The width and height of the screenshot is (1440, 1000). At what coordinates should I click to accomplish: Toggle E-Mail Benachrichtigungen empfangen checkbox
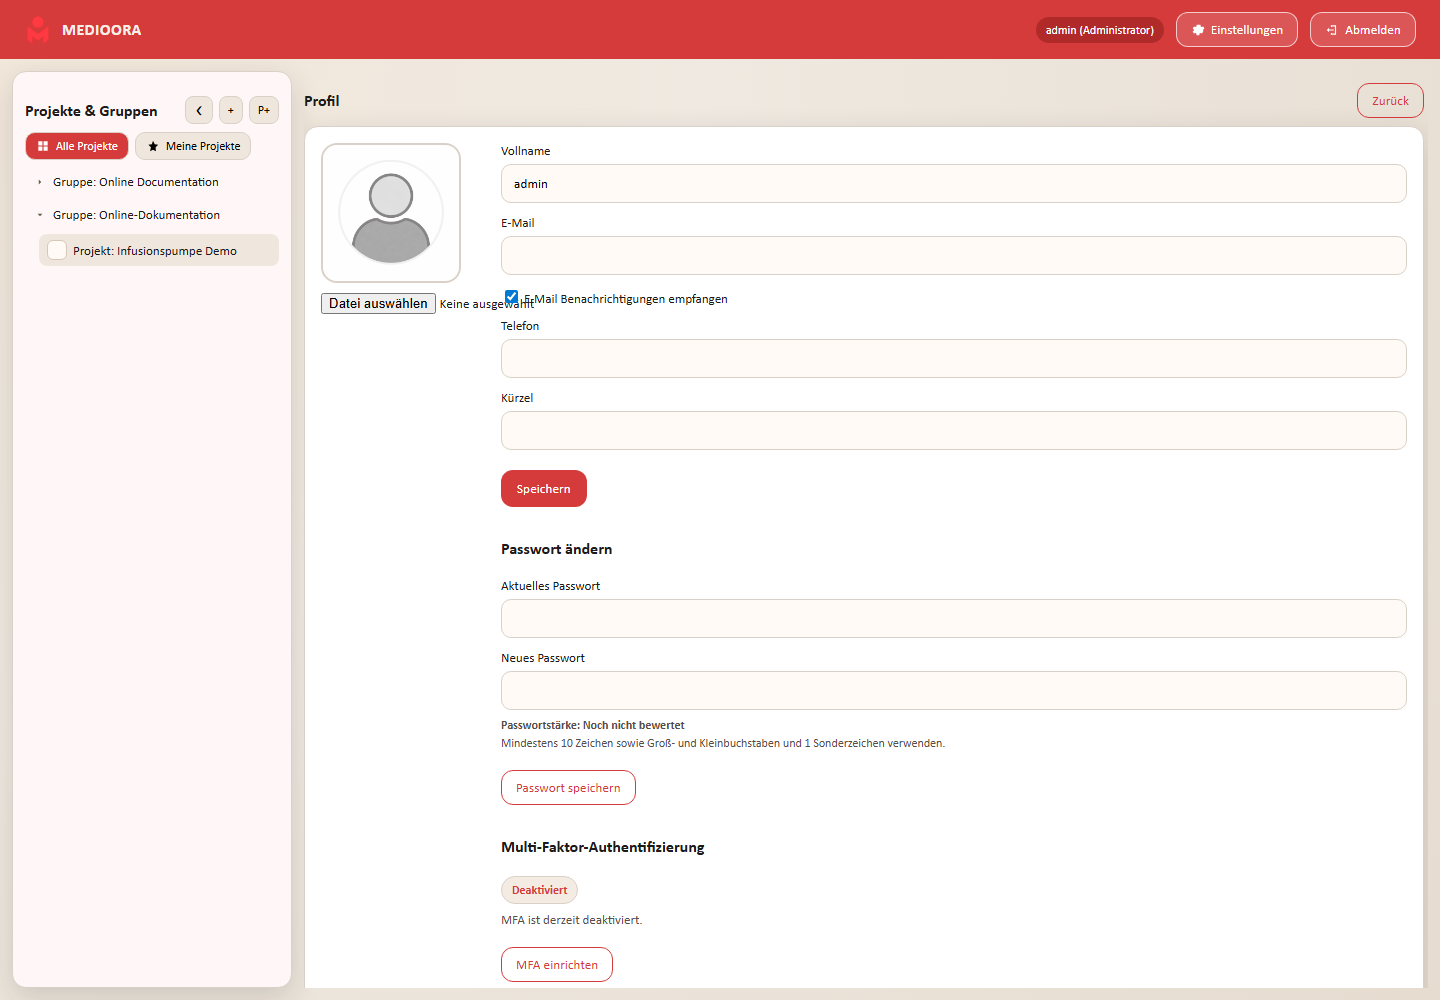pyautogui.click(x=512, y=297)
